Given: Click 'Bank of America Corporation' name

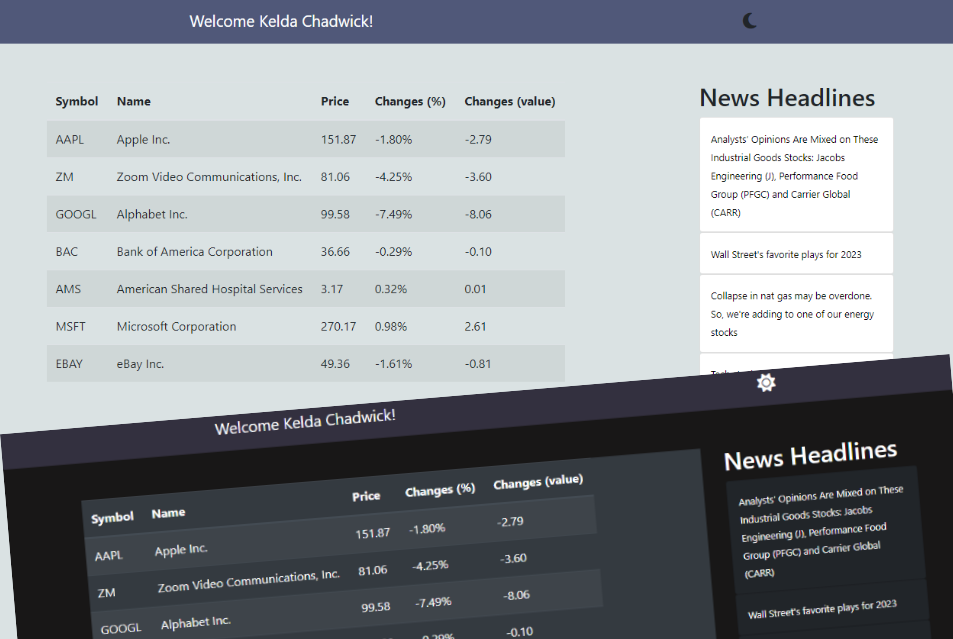Looking at the screenshot, I should pos(194,252).
